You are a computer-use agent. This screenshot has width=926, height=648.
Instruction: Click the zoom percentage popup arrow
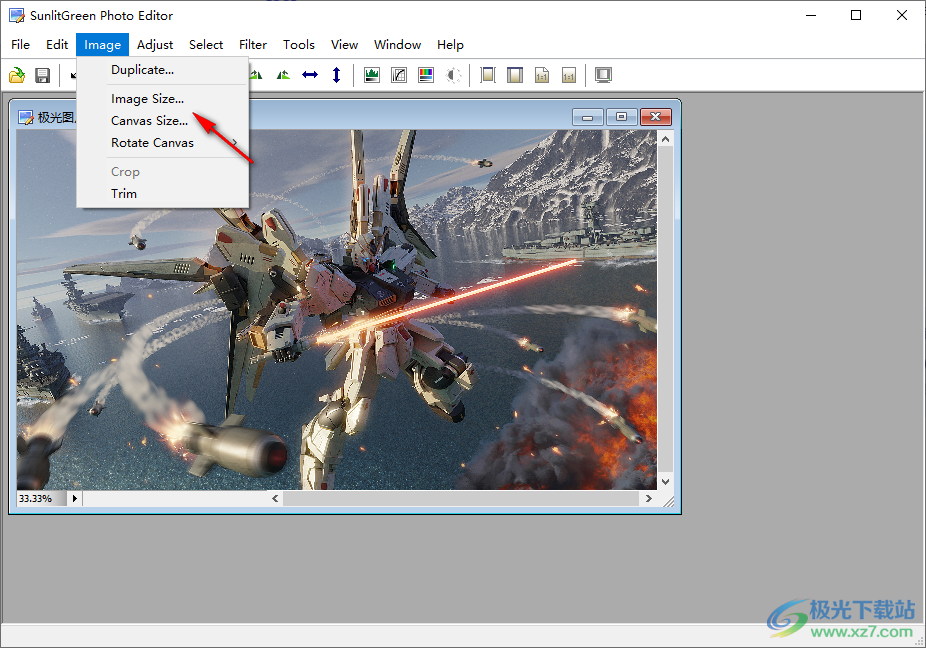click(x=74, y=499)
